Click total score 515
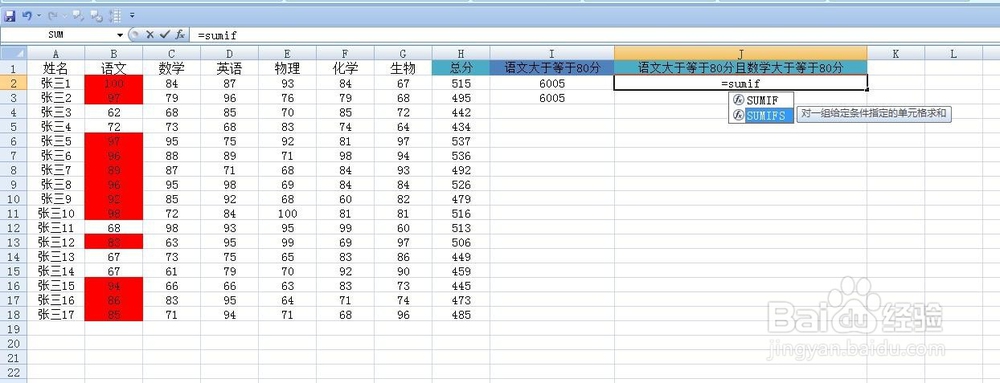The width and height of the screenshot is (1000, 383). click(x=460, y=83)
